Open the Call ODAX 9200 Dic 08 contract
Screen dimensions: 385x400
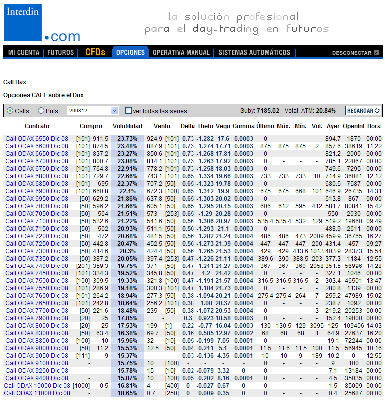click(37, 371)
